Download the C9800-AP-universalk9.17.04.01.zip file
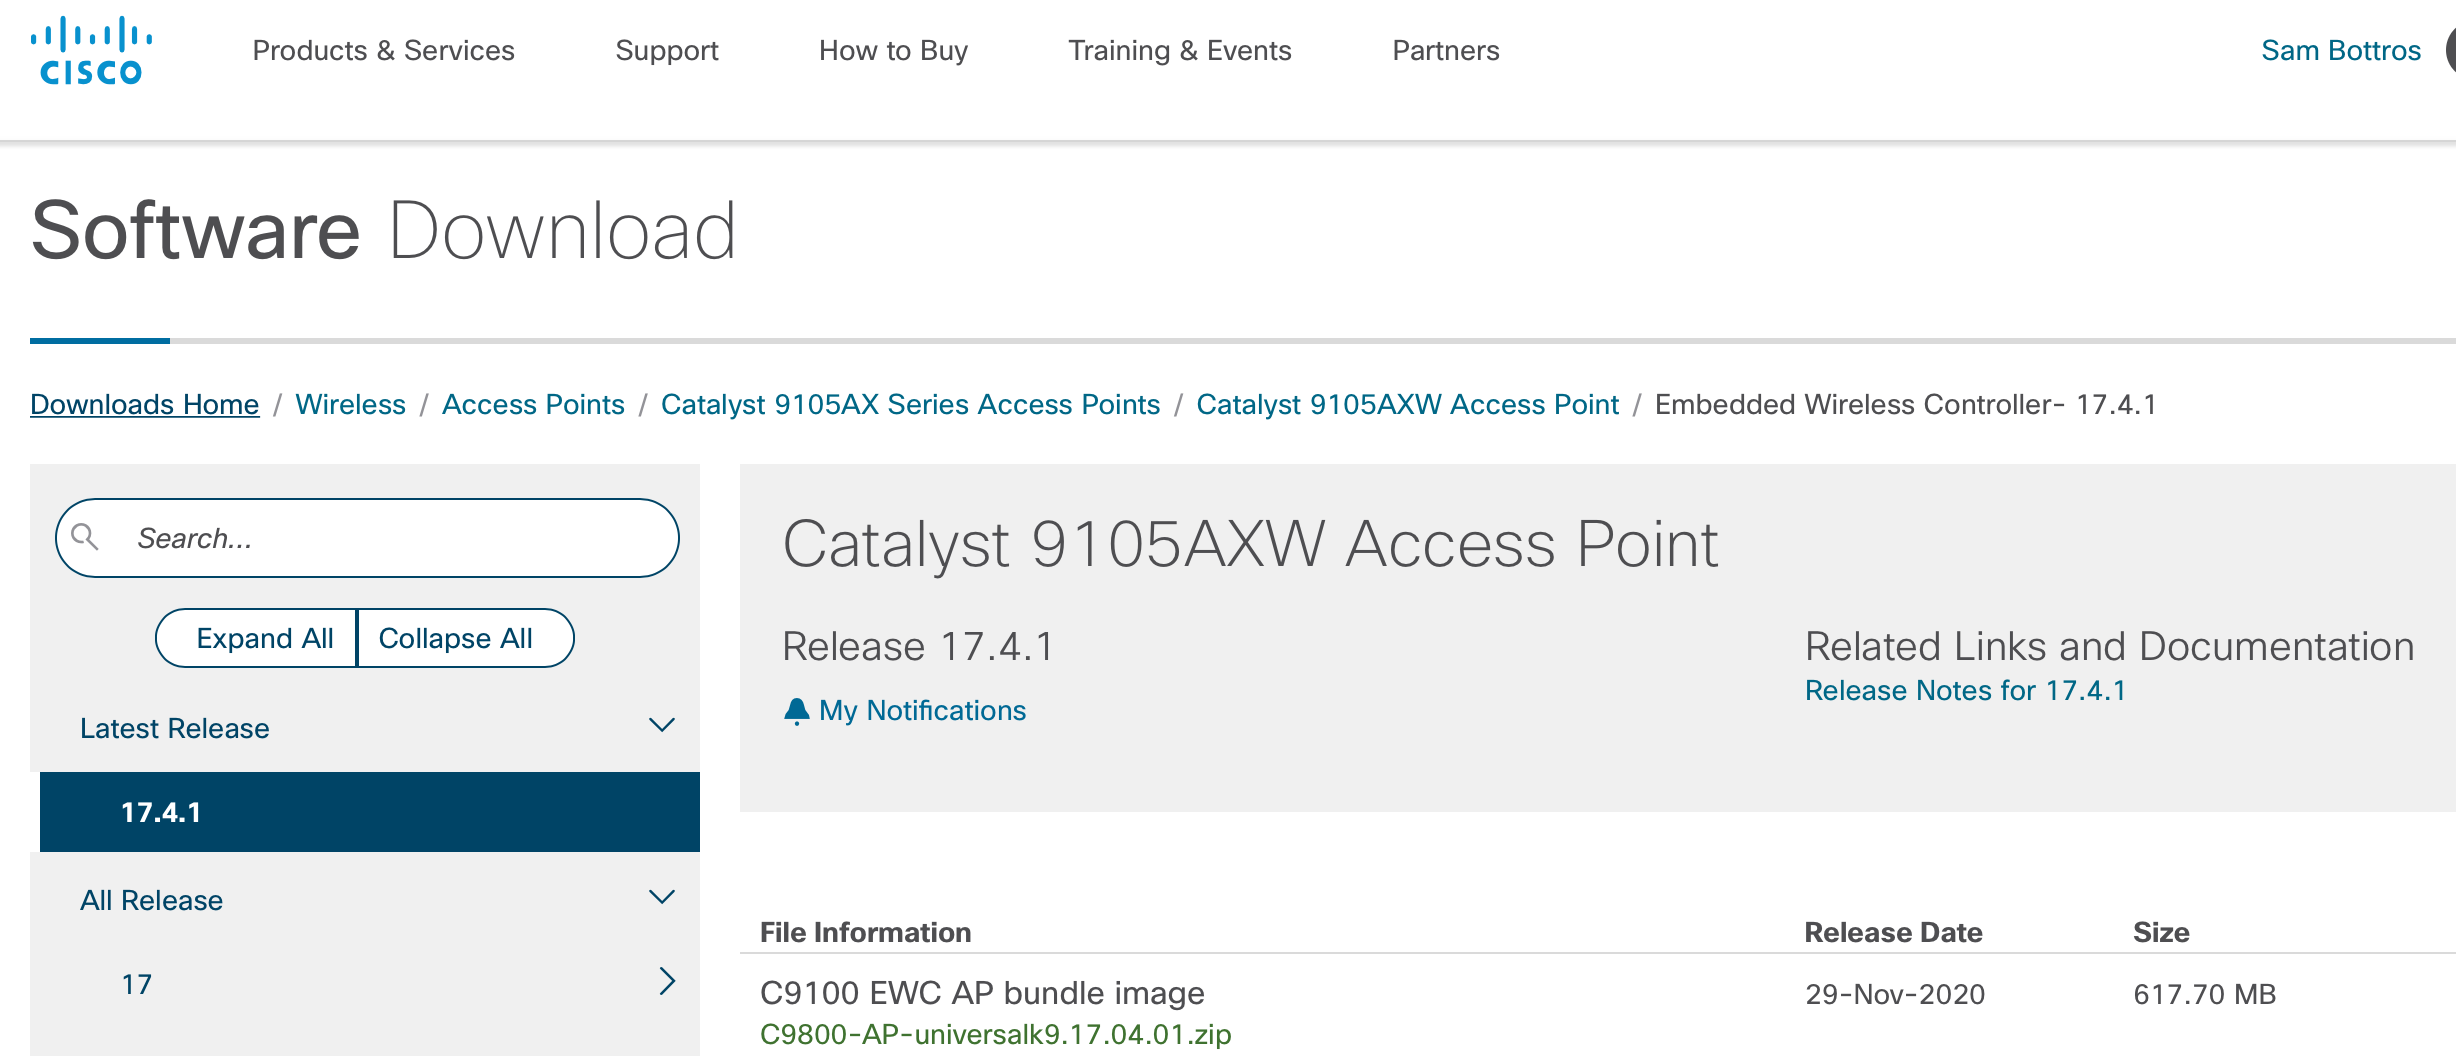2456x1056 pixels. [x=995, y=1035]
